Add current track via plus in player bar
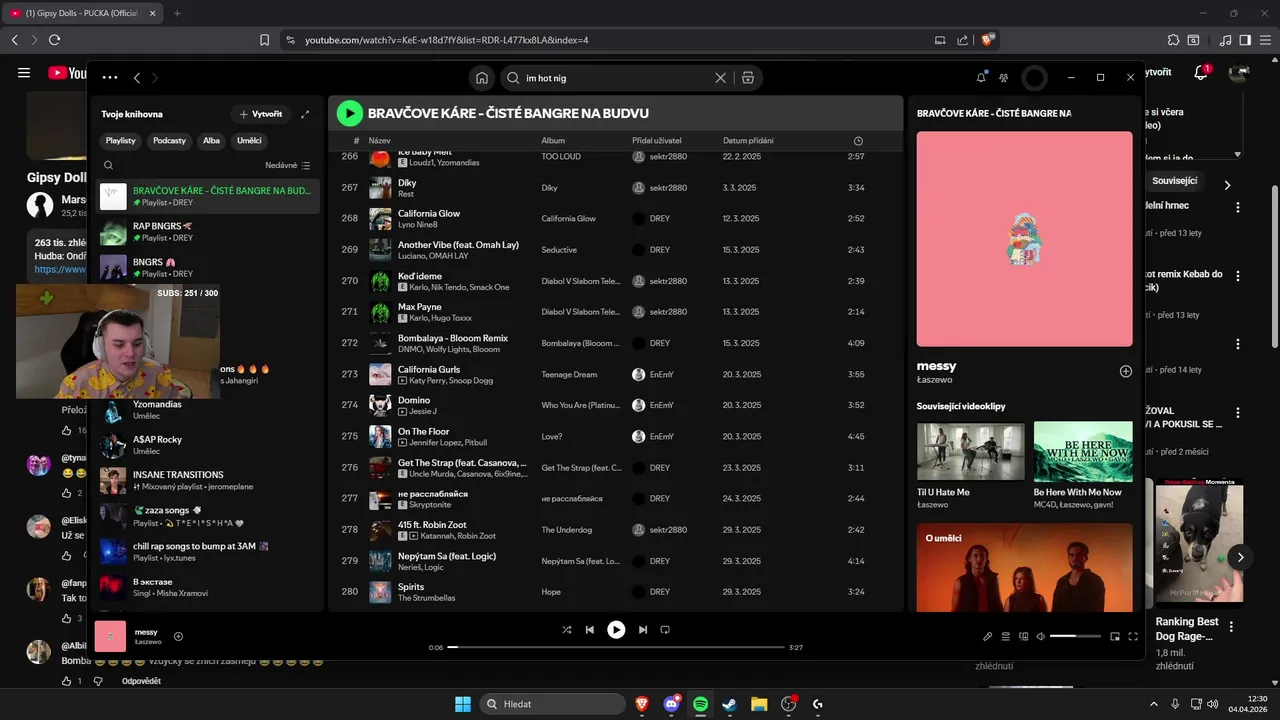 (x=178, y=636)
